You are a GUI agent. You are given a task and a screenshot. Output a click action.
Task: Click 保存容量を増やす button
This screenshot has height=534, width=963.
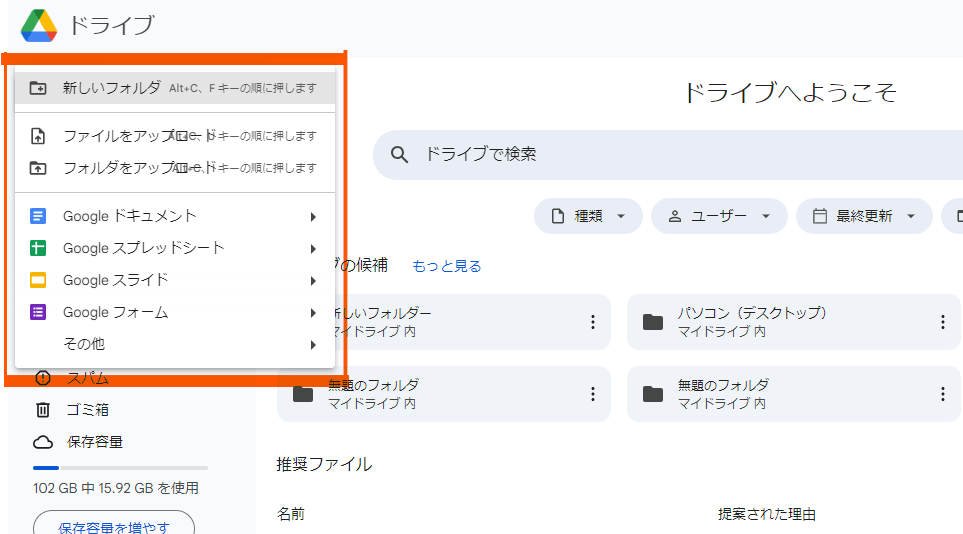(x=114, y=525)
